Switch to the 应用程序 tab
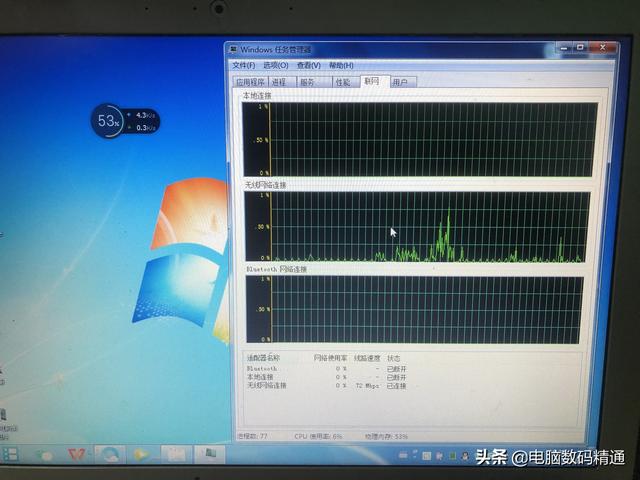The height and width of the screenshot is (480, 640). (250, 82)
